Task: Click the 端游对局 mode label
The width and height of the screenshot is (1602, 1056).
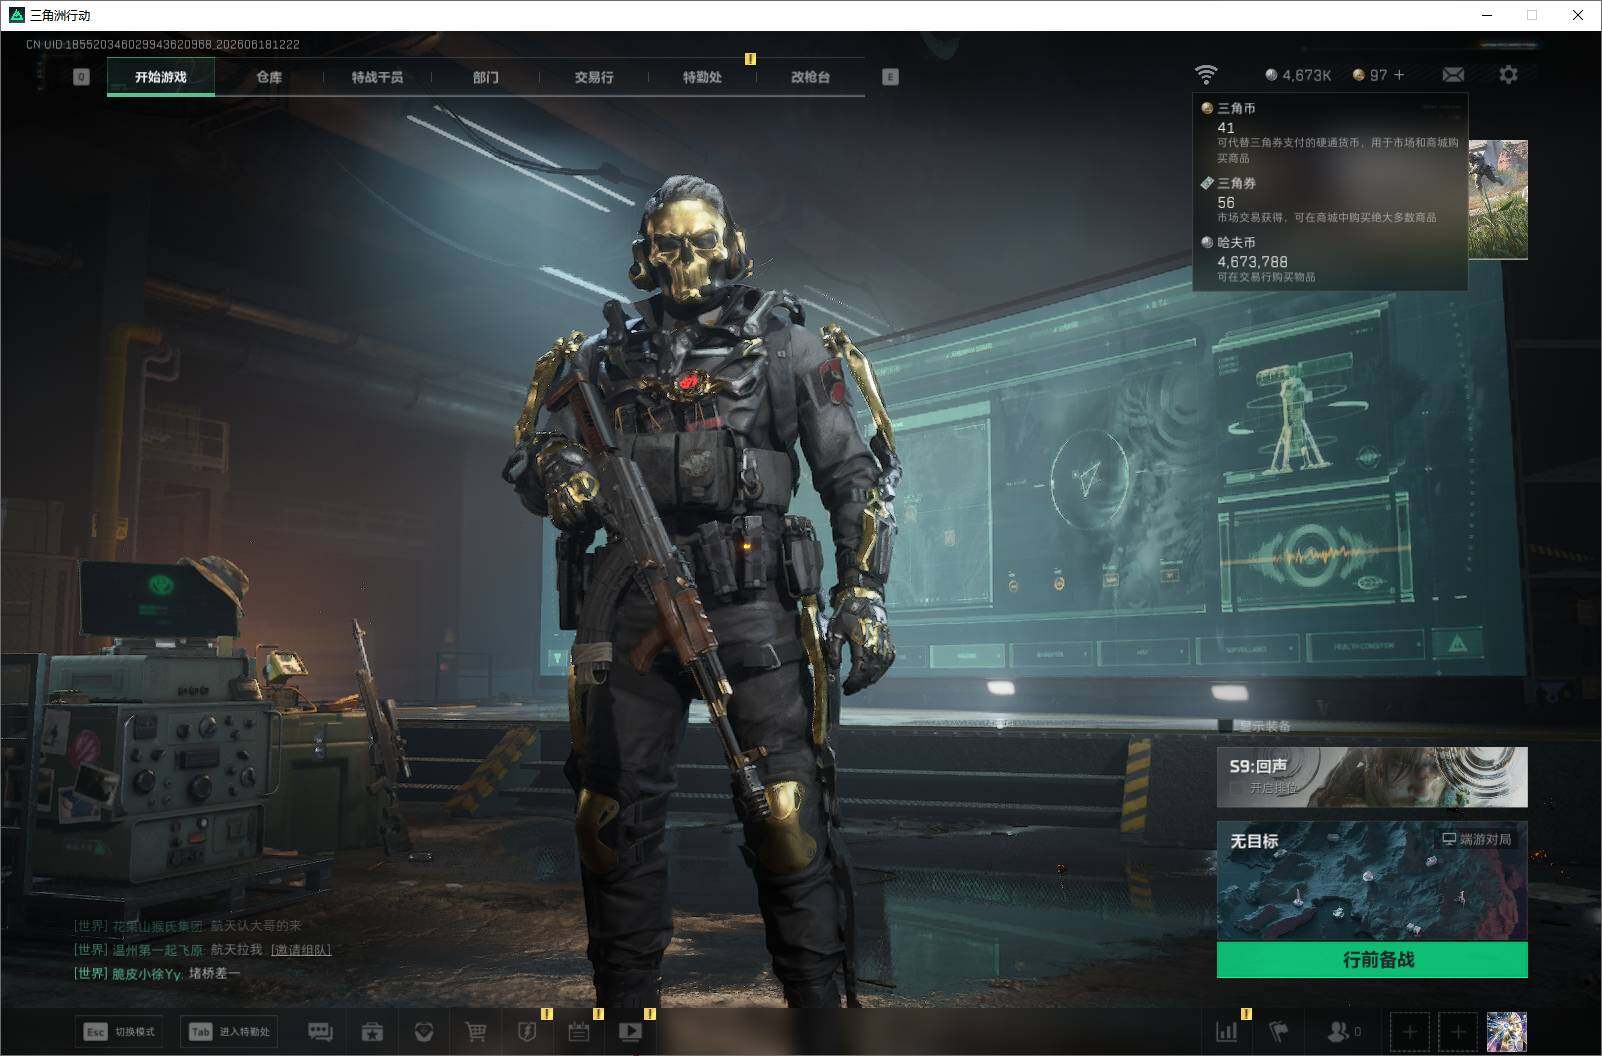Action: 1476,839
